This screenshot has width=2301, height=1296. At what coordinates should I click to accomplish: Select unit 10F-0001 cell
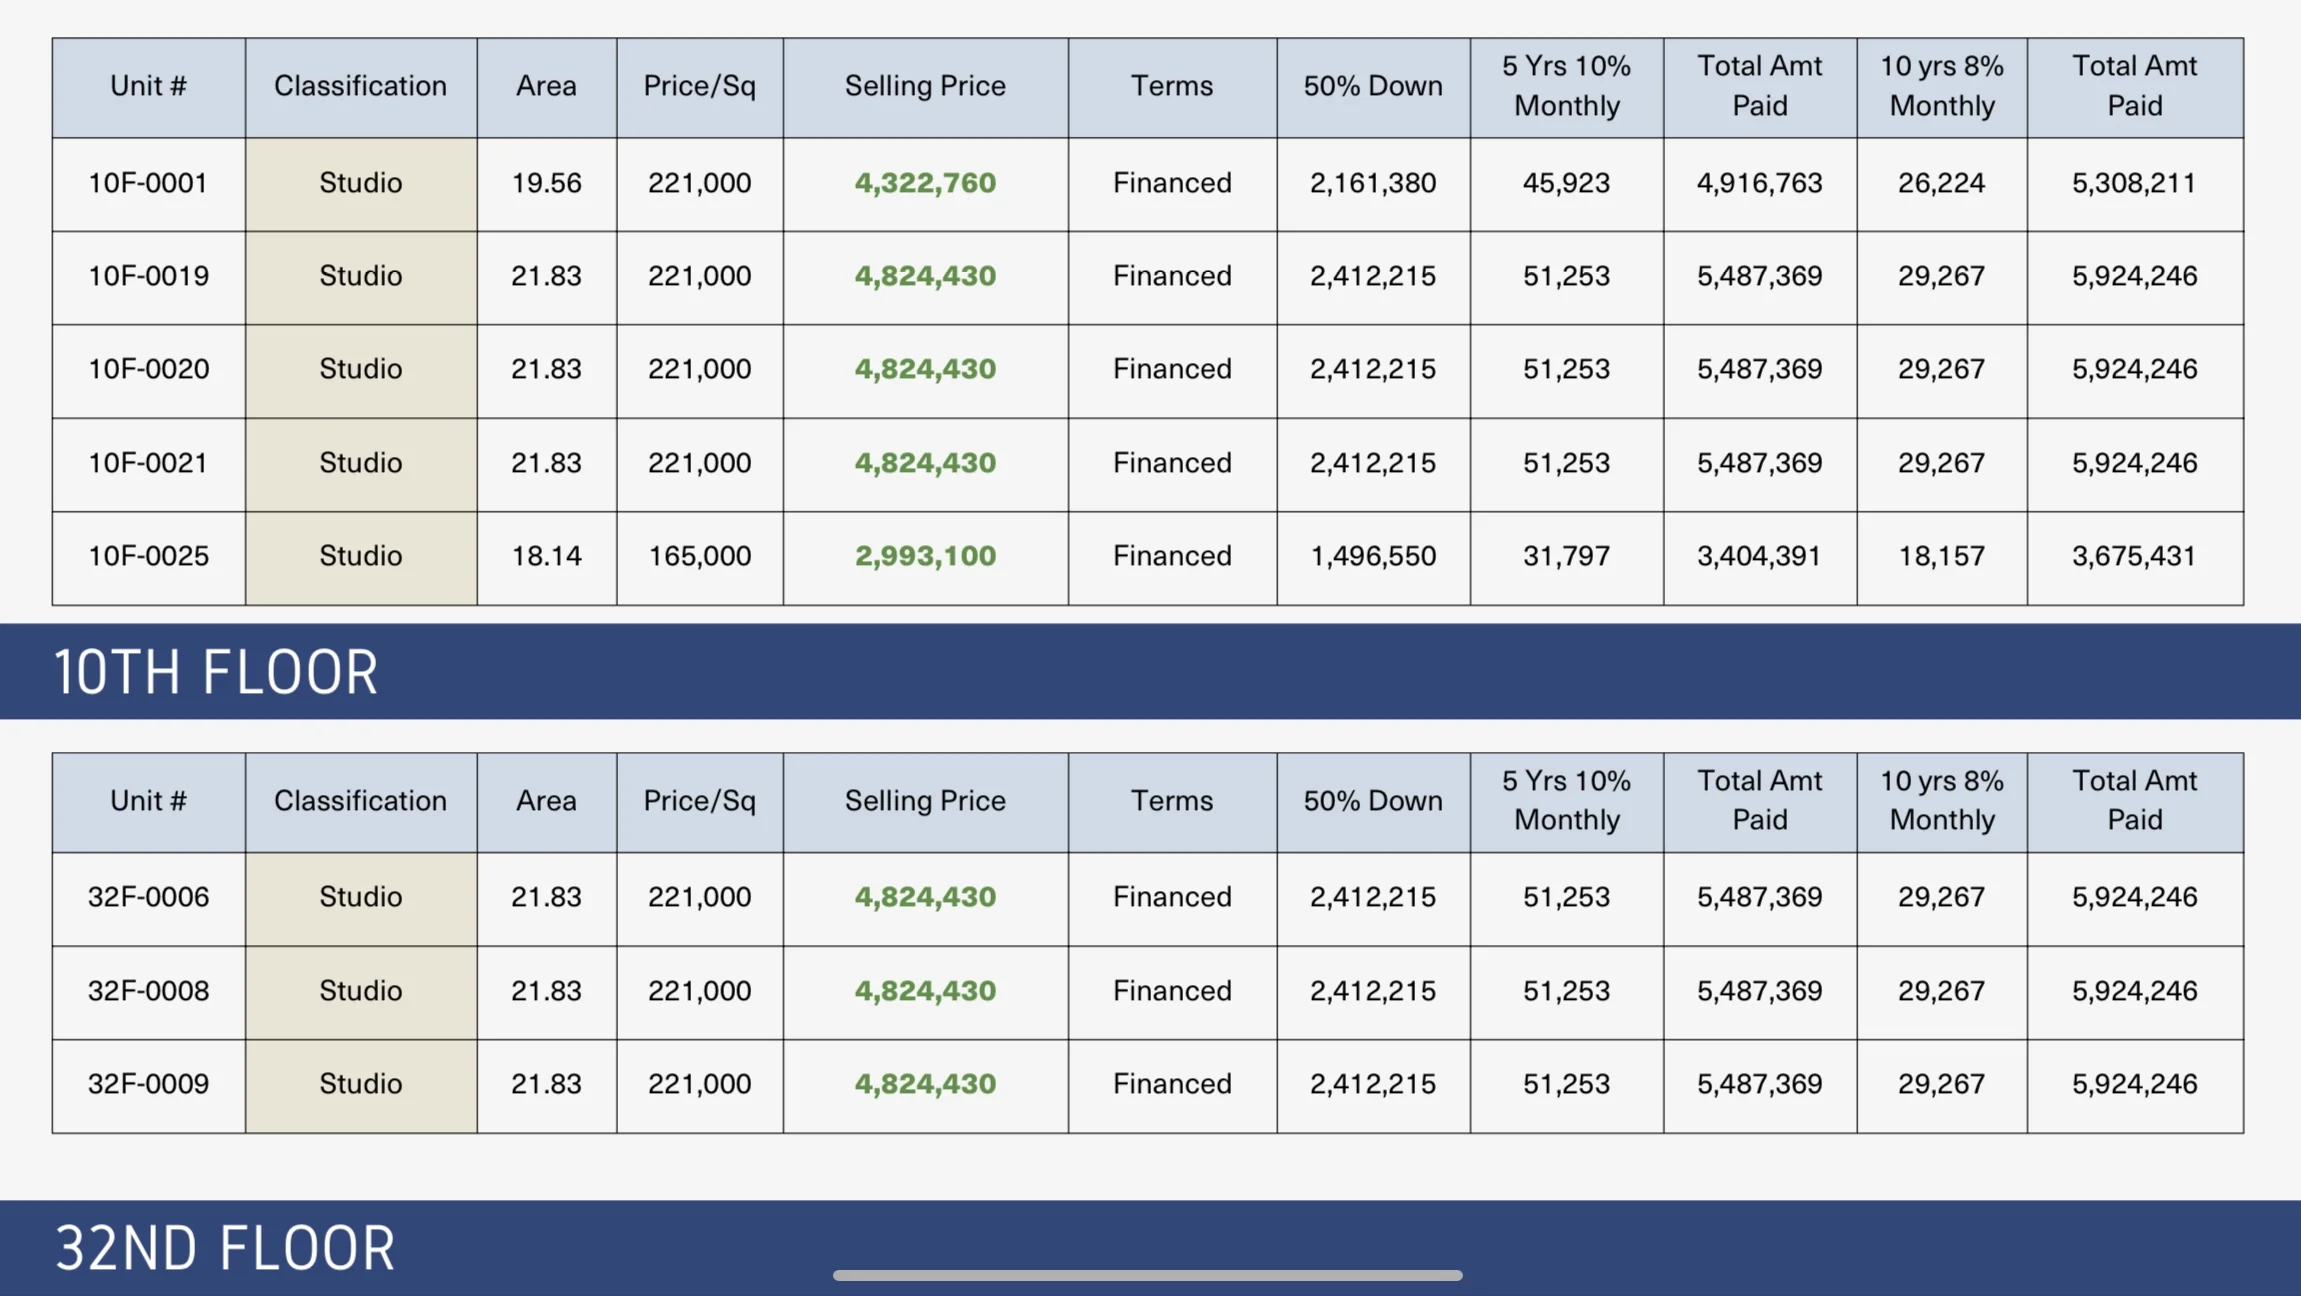148,183
